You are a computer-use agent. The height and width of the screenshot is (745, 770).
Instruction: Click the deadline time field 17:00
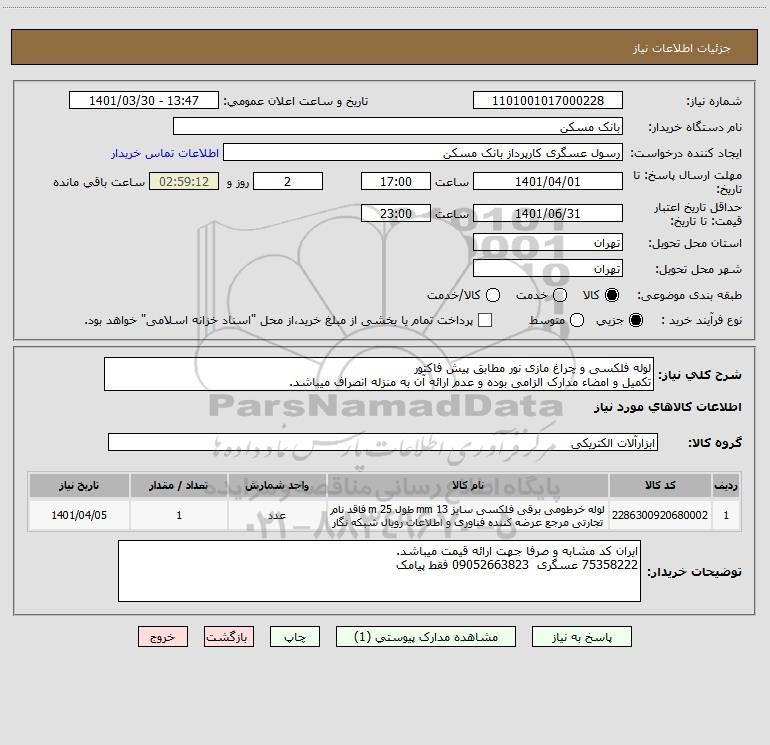tap(396, 181)
